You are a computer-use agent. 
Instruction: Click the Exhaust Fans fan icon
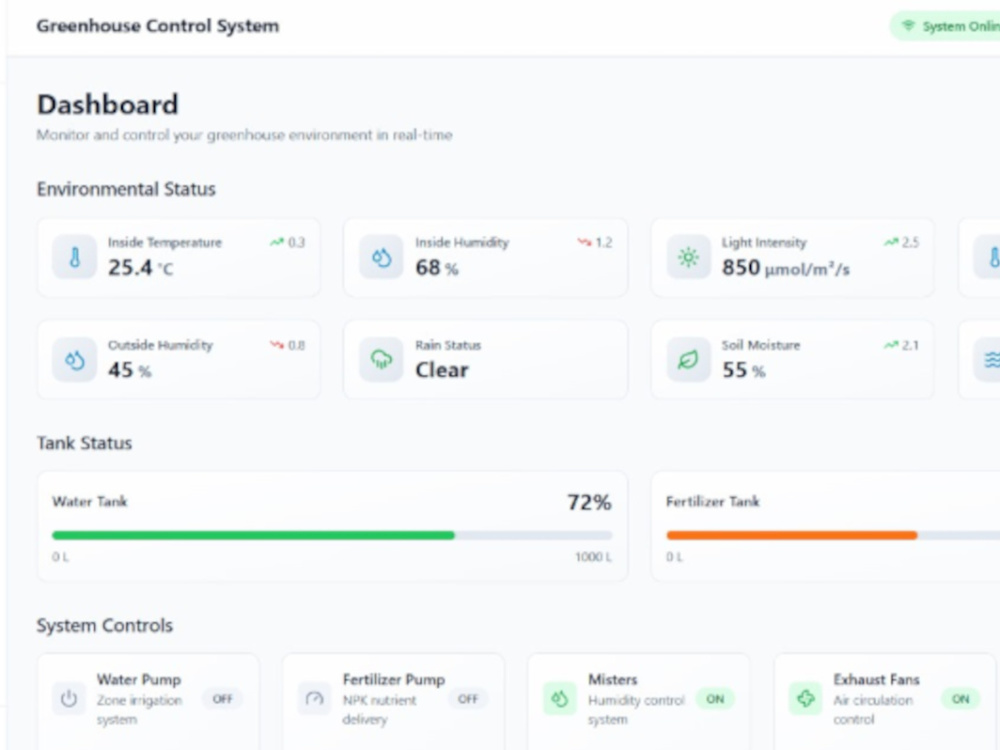coord(805,698)
